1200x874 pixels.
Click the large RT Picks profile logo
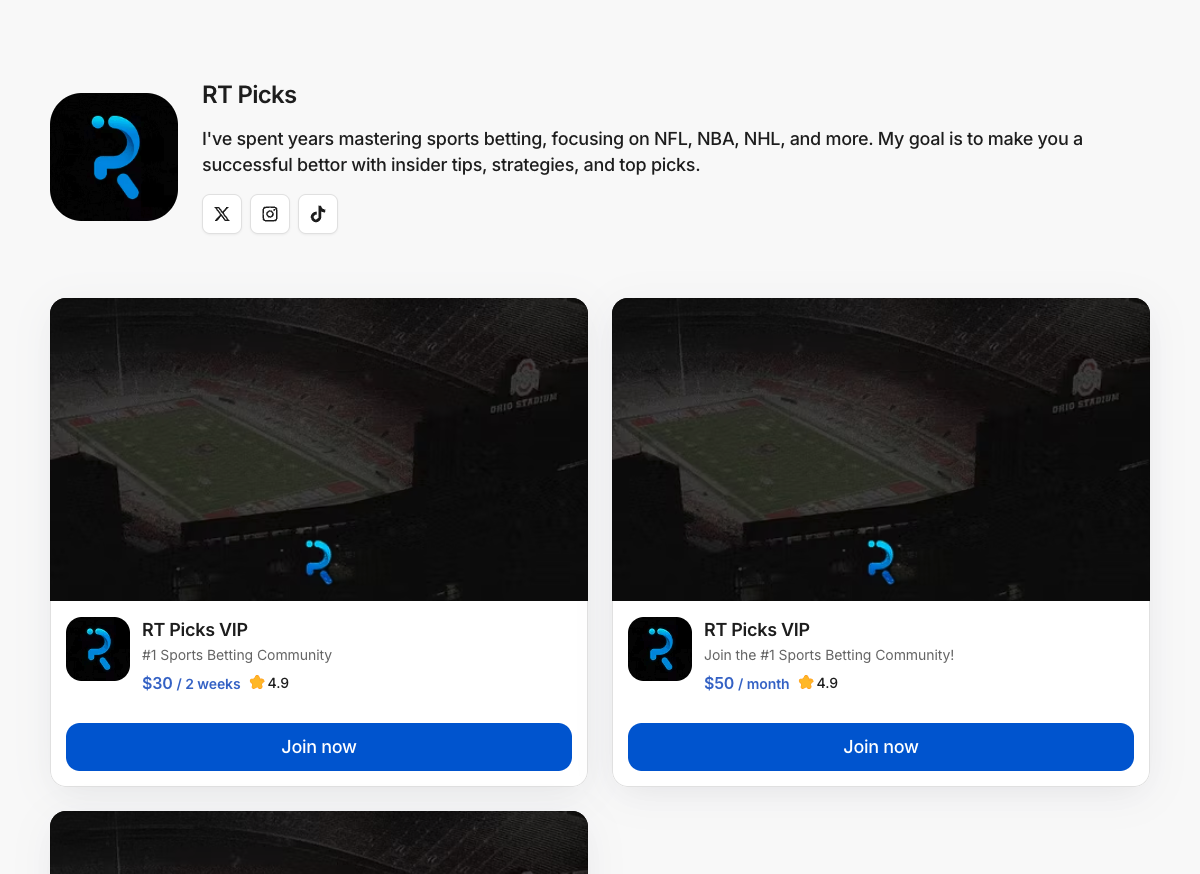[x=114, y=157]
